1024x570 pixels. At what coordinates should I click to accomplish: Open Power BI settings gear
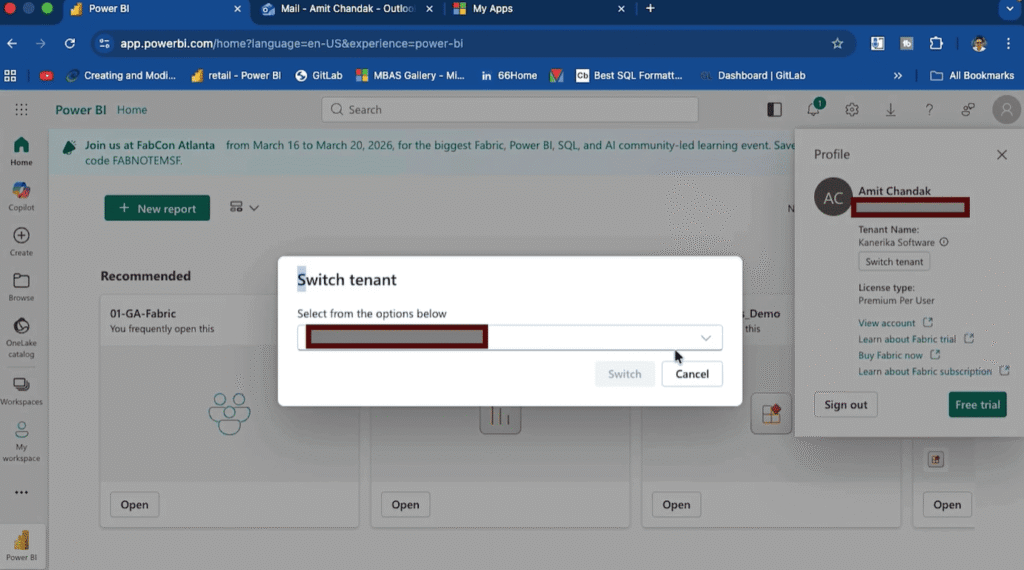(x=852, y=110)
